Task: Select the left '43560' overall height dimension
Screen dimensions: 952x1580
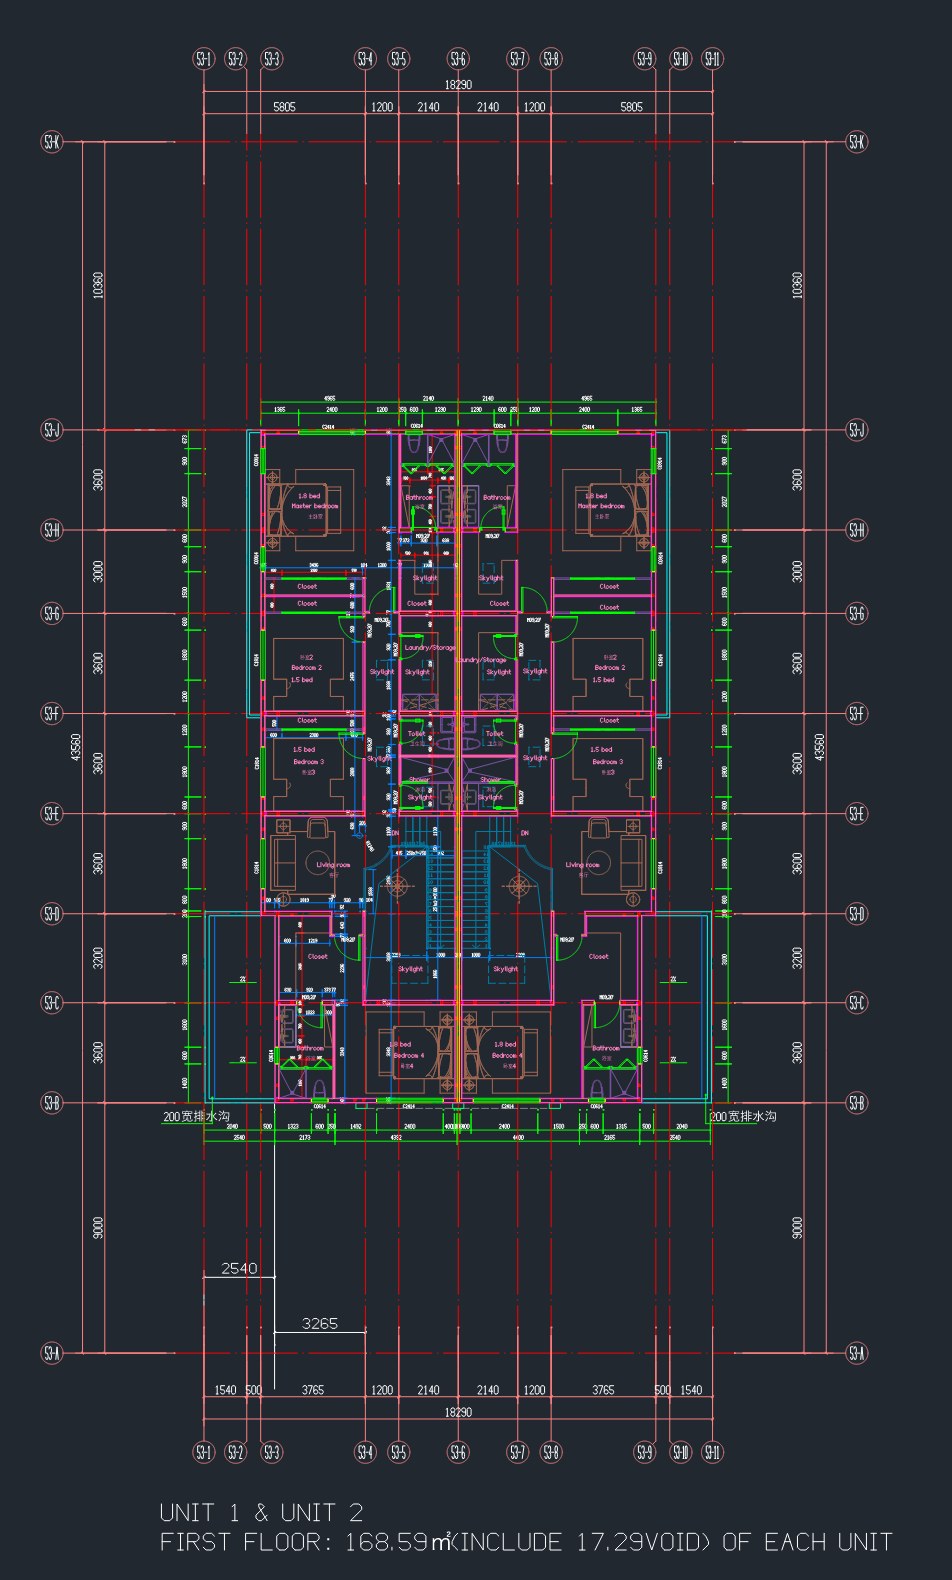Action: pos(75,747)
